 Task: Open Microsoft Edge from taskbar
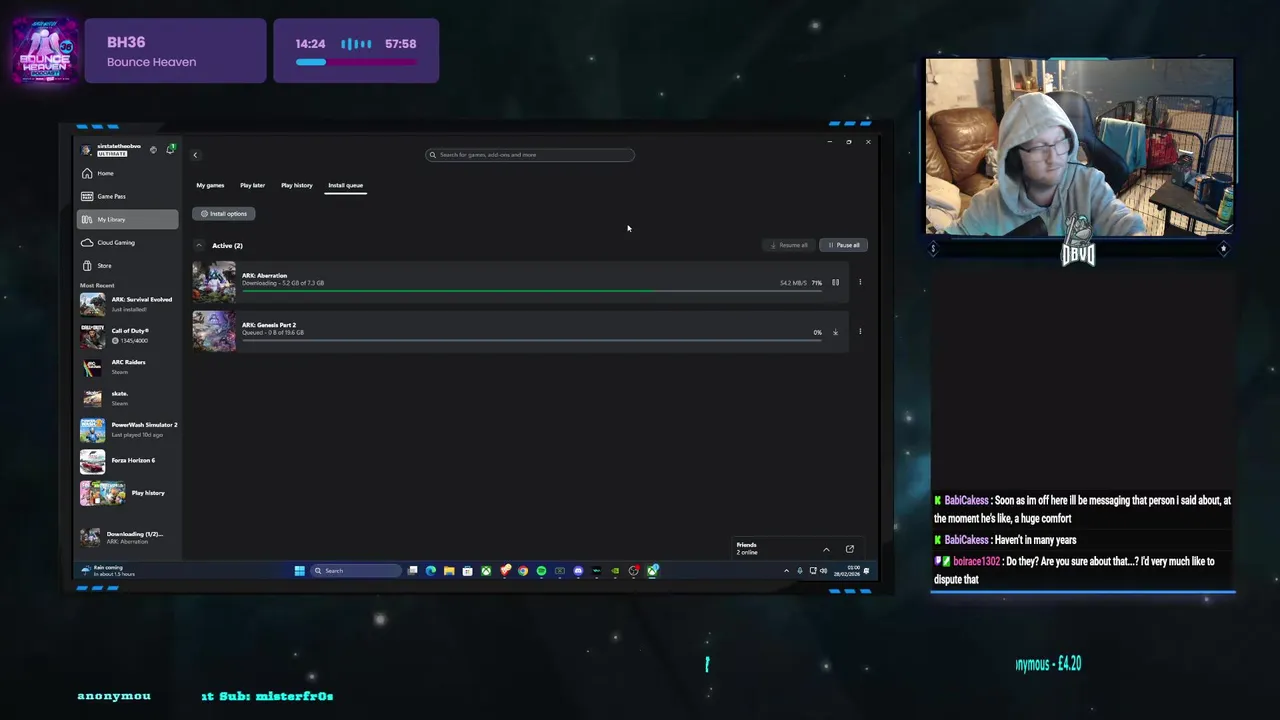coord(431,571)
